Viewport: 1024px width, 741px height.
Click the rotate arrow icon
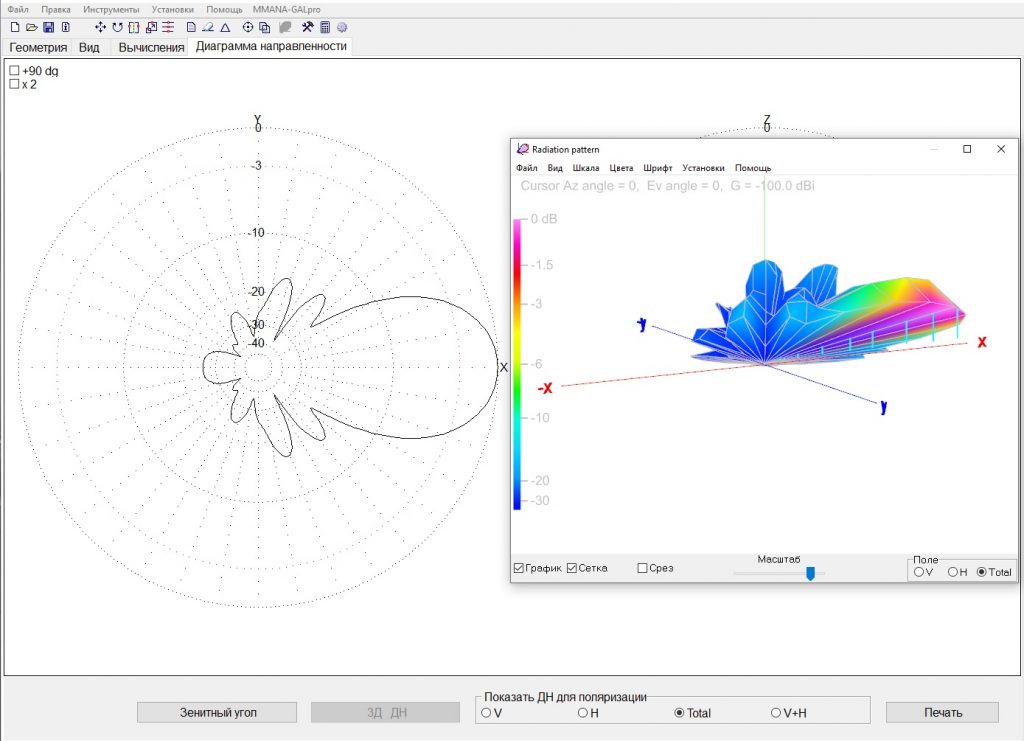[117, 27]
